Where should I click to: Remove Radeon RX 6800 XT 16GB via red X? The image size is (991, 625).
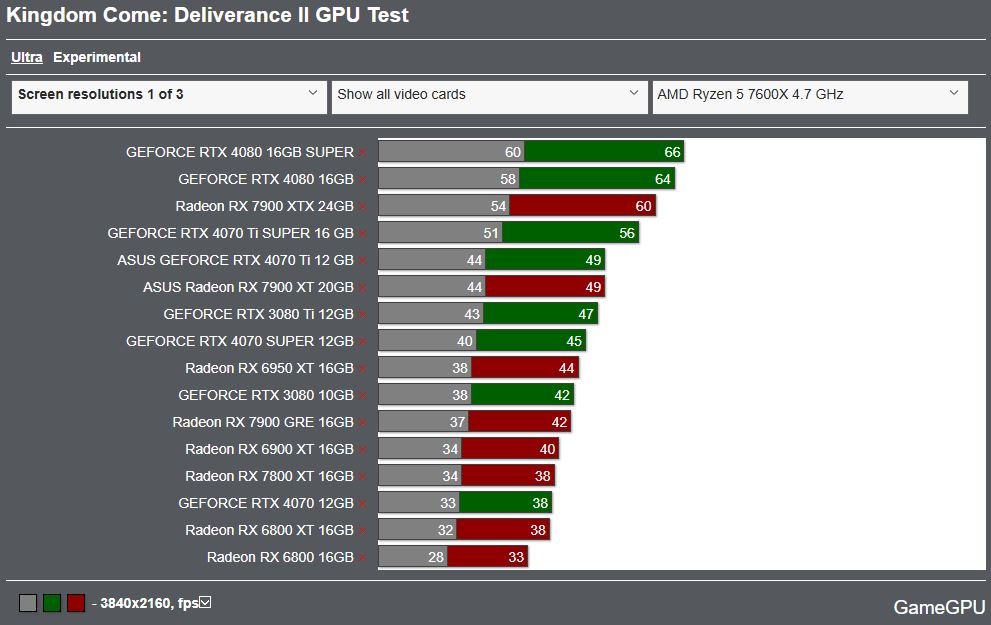363,531
